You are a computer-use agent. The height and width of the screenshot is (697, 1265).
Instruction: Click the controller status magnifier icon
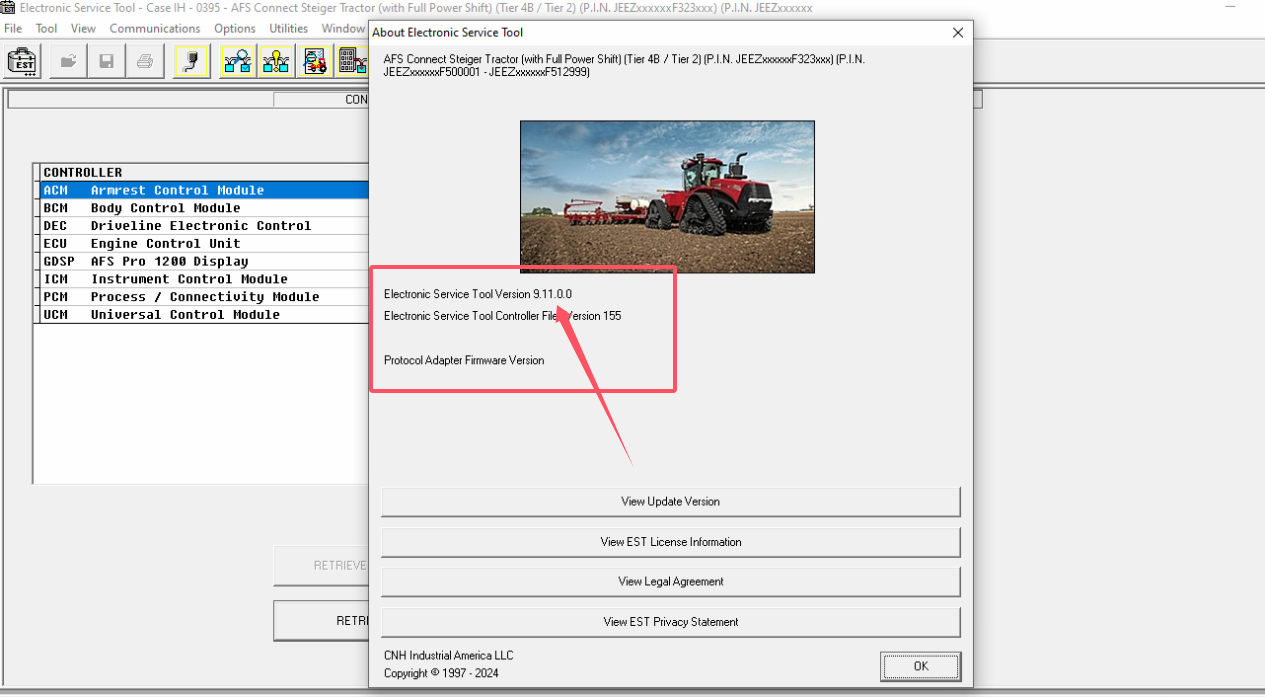pyautogui.click(x=238, y=61)
